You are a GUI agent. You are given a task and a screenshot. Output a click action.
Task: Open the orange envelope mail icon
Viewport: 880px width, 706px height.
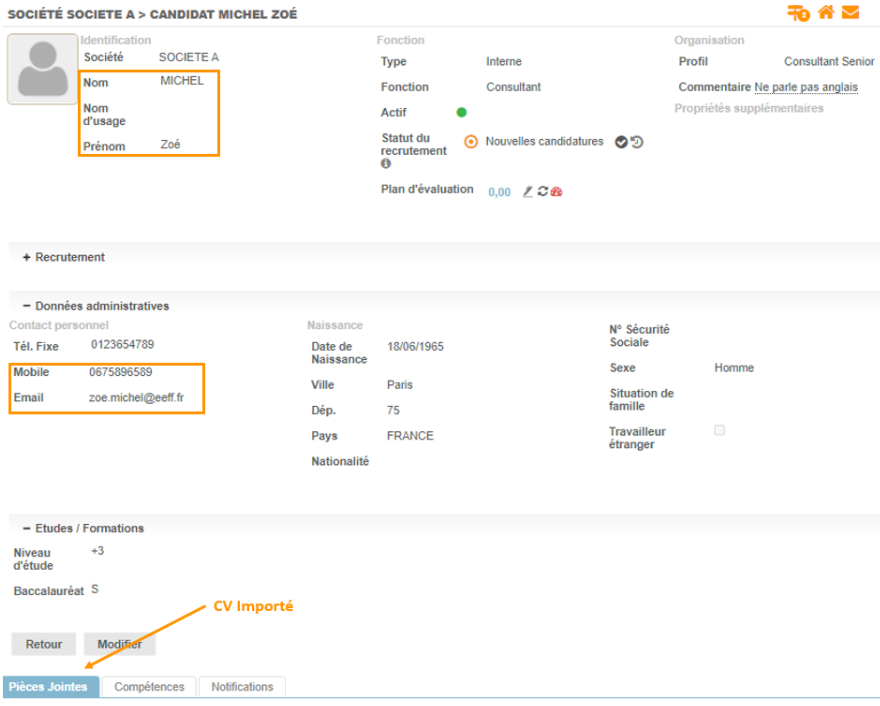[850, 13]
